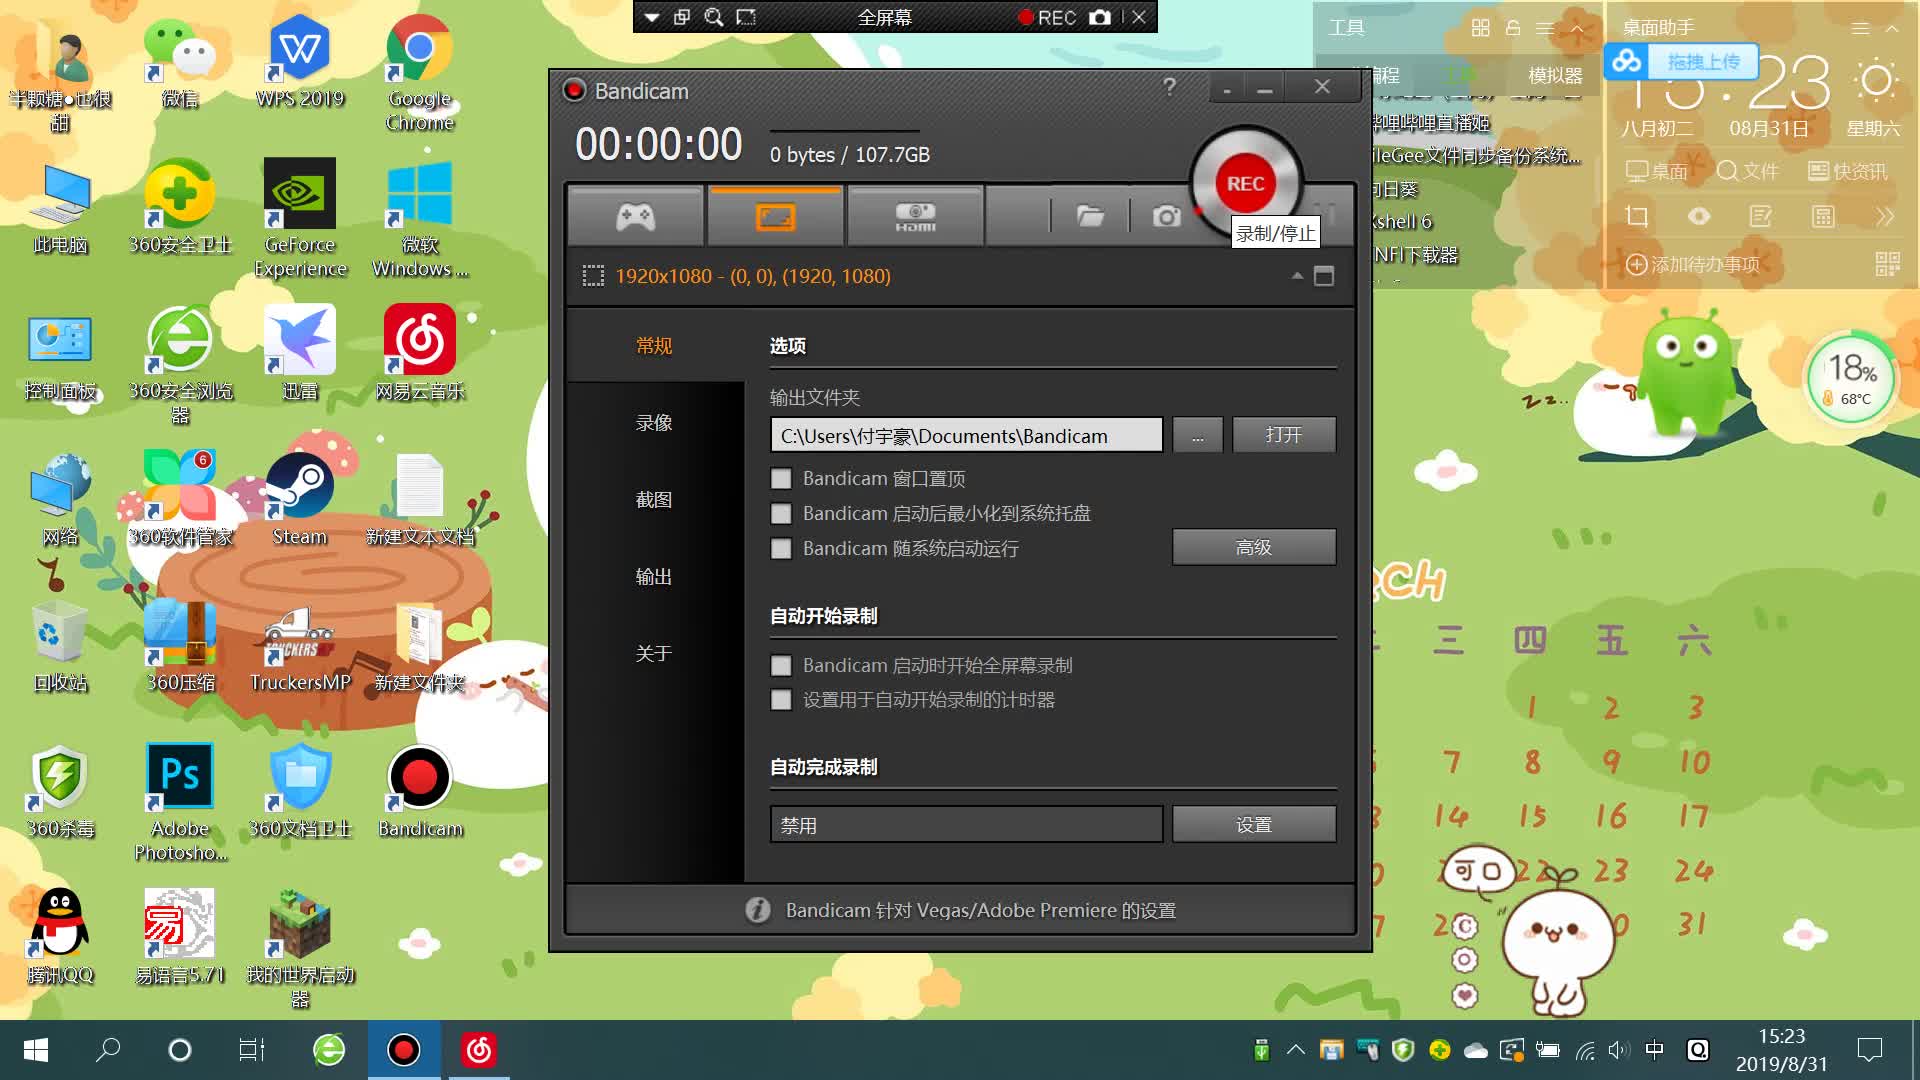1920x1080 pixels.
Task: Open the volume speaker tray icon
Action: (x=1618, y=1049)
